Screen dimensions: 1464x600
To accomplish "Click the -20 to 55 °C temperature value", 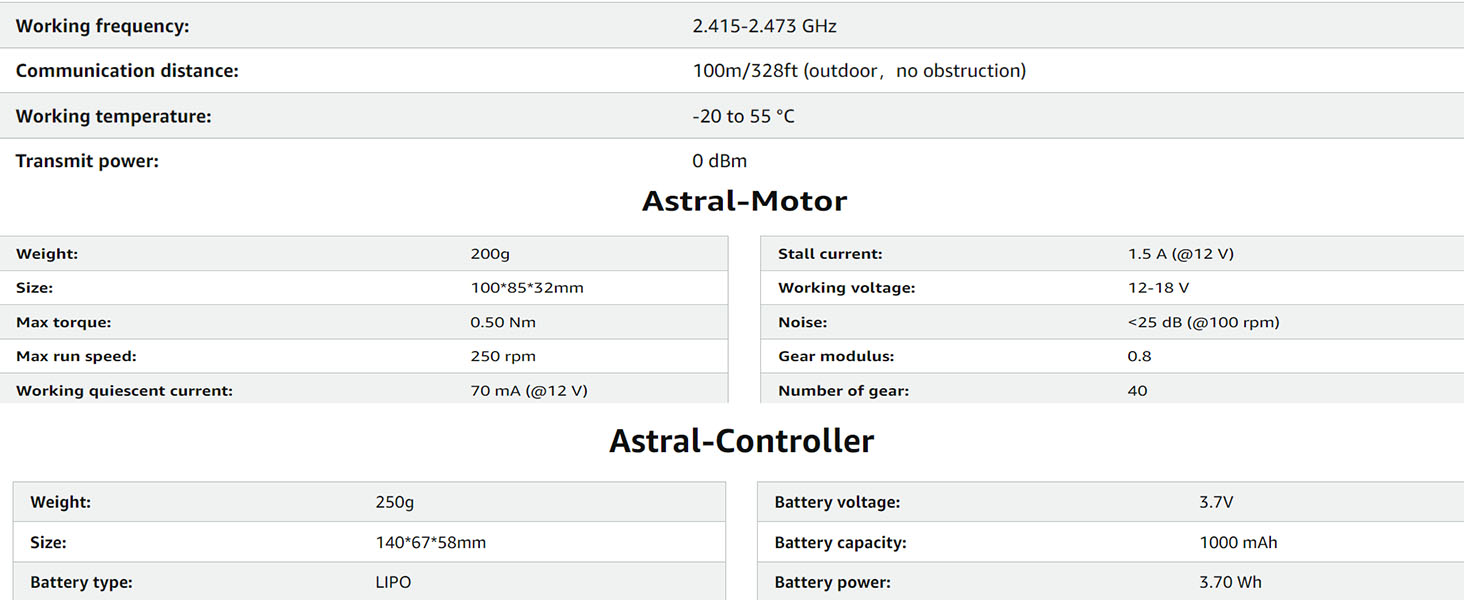I will (743, 116).
